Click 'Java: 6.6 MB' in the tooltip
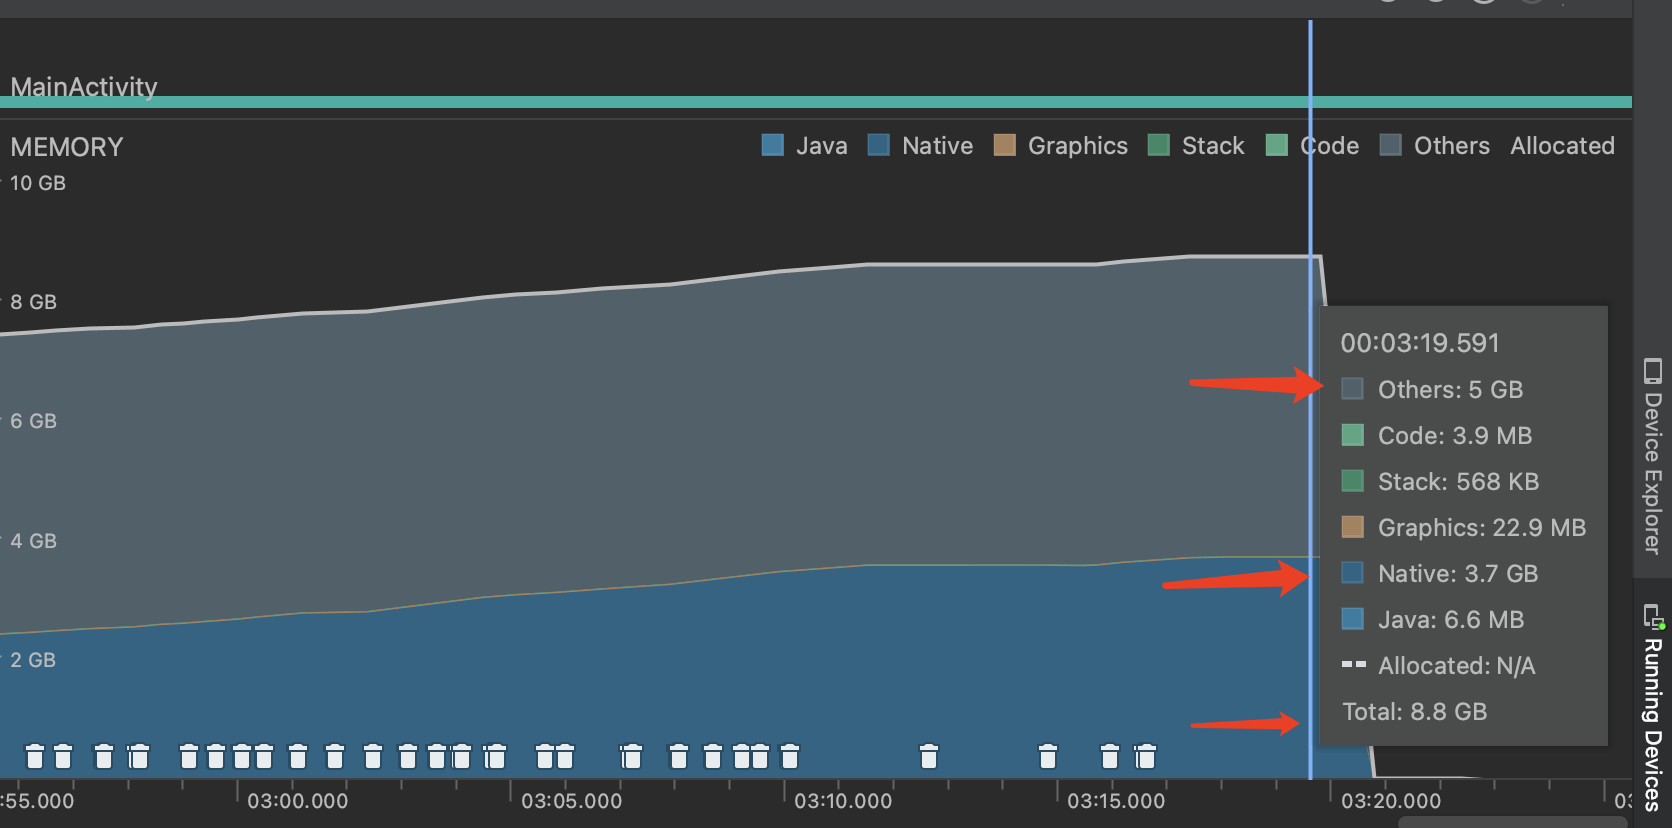Viewport: 1672px width, 828px height. pos(1451,619)
